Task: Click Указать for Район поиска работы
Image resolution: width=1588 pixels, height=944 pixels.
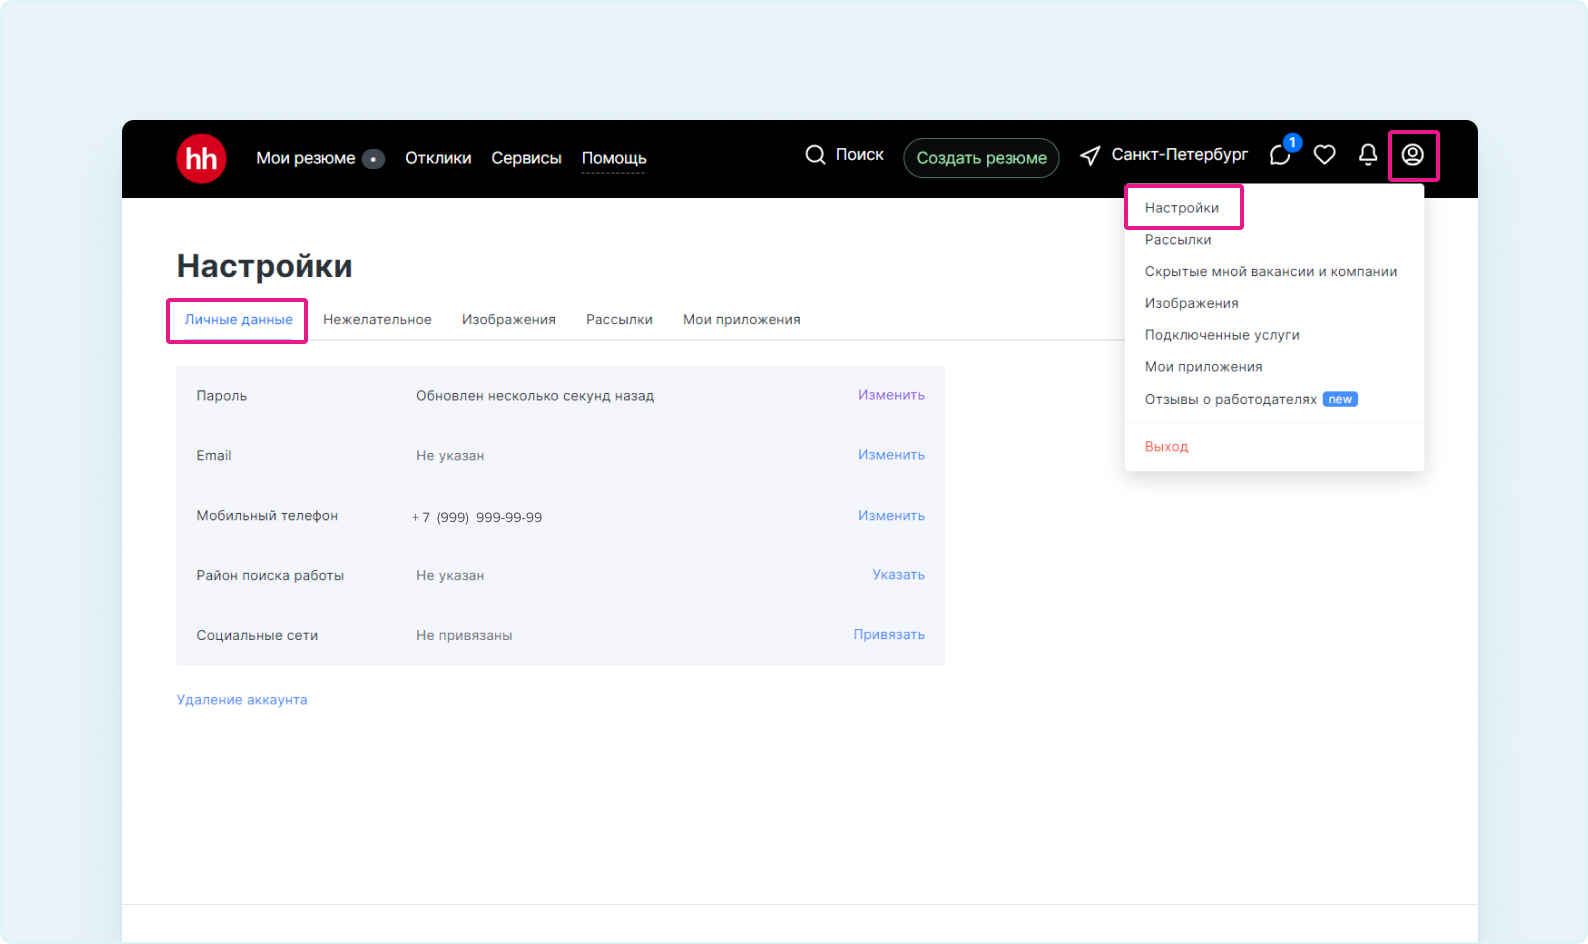Action: pos(898,575)
